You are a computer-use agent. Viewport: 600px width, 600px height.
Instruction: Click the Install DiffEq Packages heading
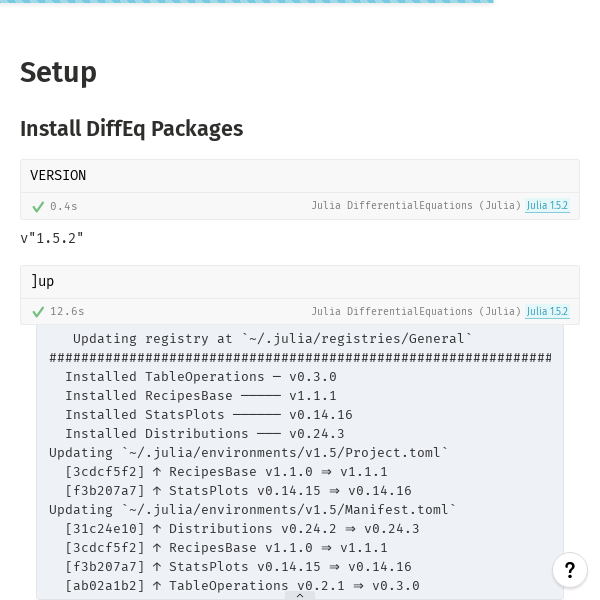pyautogui.click(x=132, y=129)
